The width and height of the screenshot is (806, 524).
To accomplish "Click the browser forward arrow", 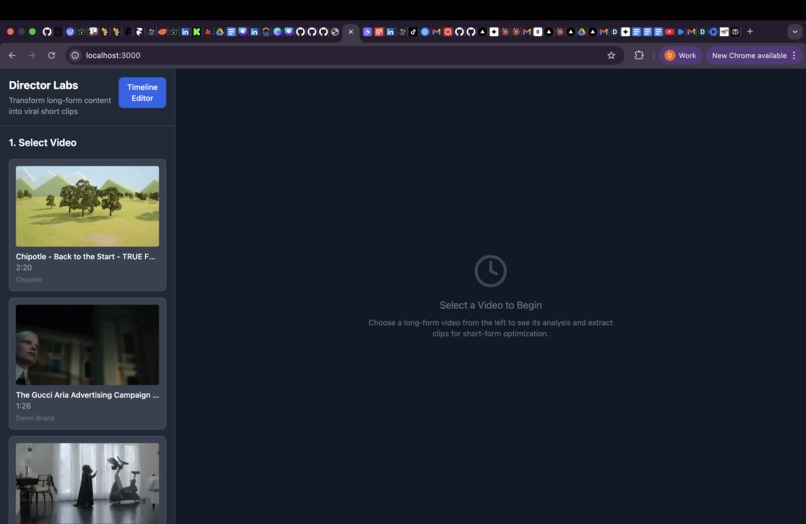I will (32, 55).
